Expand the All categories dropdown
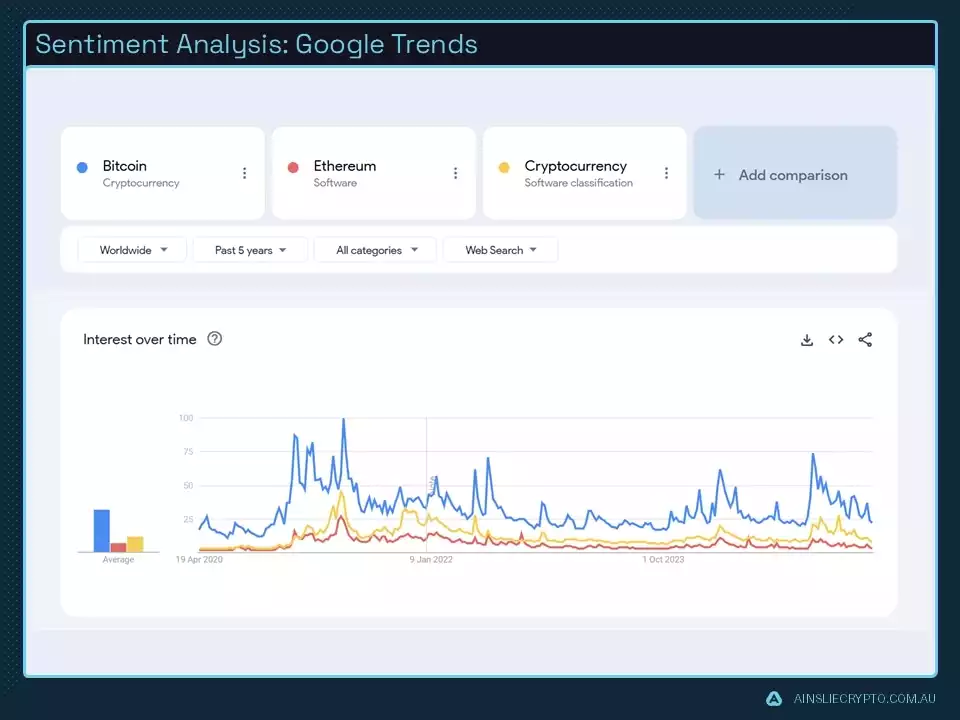 point(375,250)
